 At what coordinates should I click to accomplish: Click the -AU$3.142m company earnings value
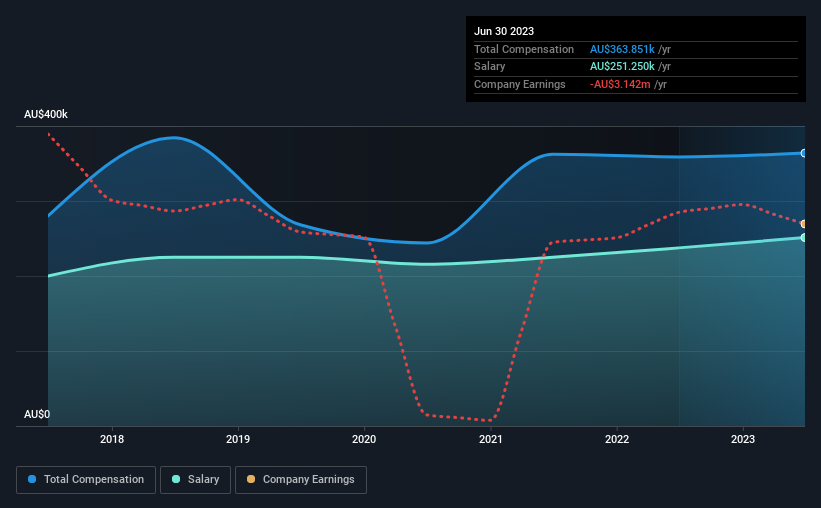[x=620, y=84]
